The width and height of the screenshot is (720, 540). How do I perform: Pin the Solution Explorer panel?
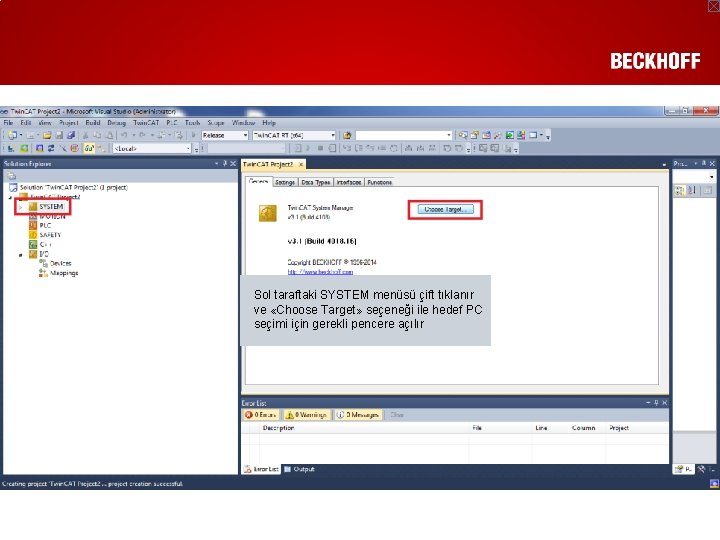[x=225, y=163]
